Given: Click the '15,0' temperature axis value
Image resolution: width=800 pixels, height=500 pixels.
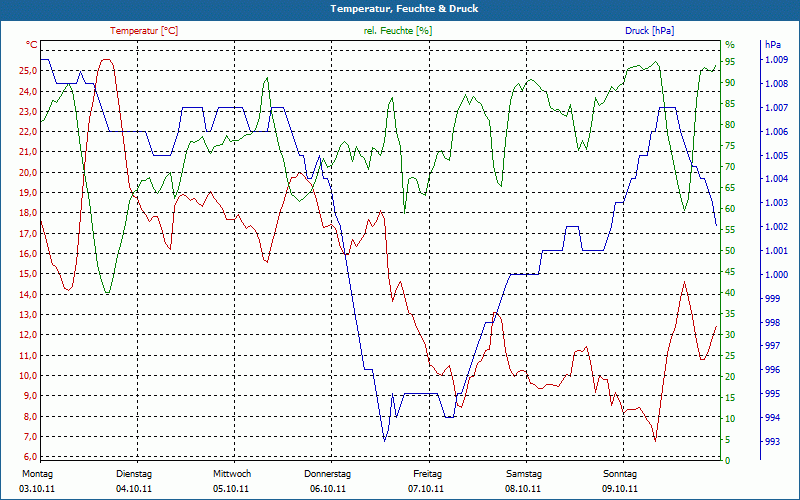Looking at the screenshot, I should 28,274.
